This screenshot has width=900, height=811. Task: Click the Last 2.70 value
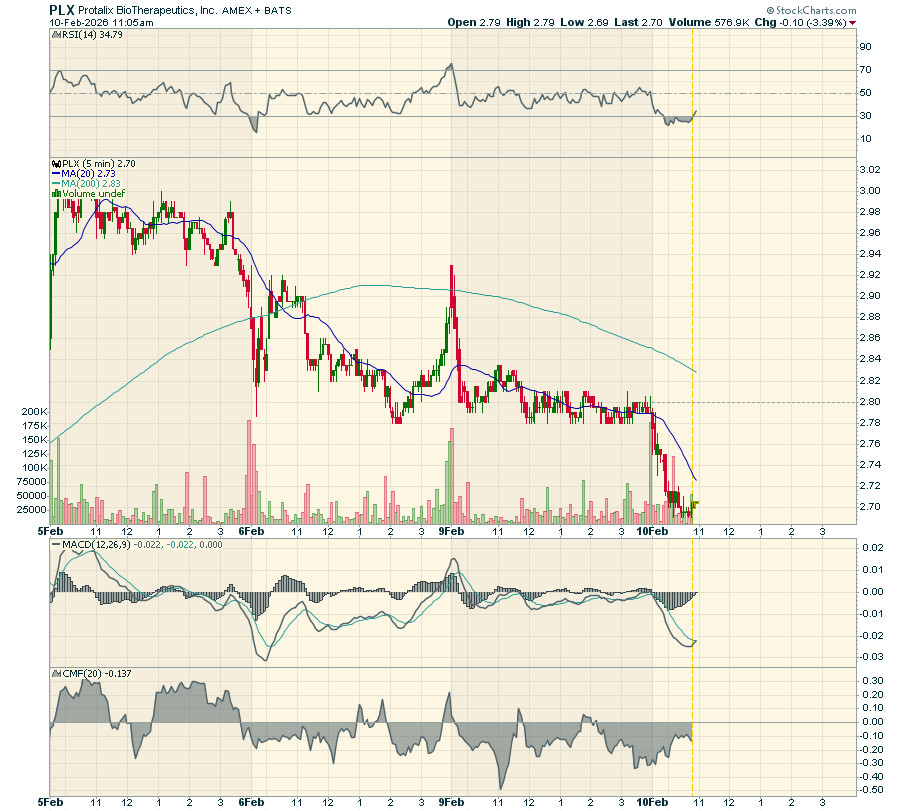[x=638, y=22]
